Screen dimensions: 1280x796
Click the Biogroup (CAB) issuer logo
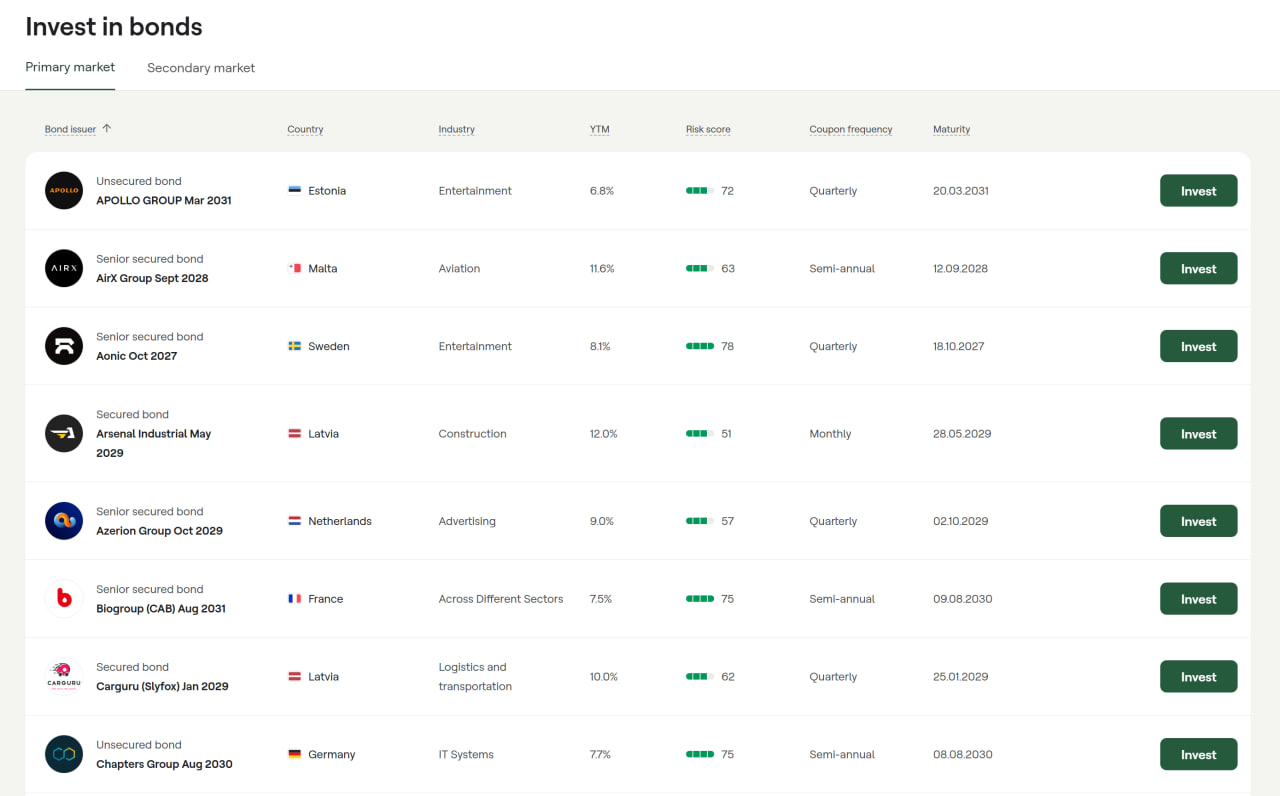(x=64, y=599)
